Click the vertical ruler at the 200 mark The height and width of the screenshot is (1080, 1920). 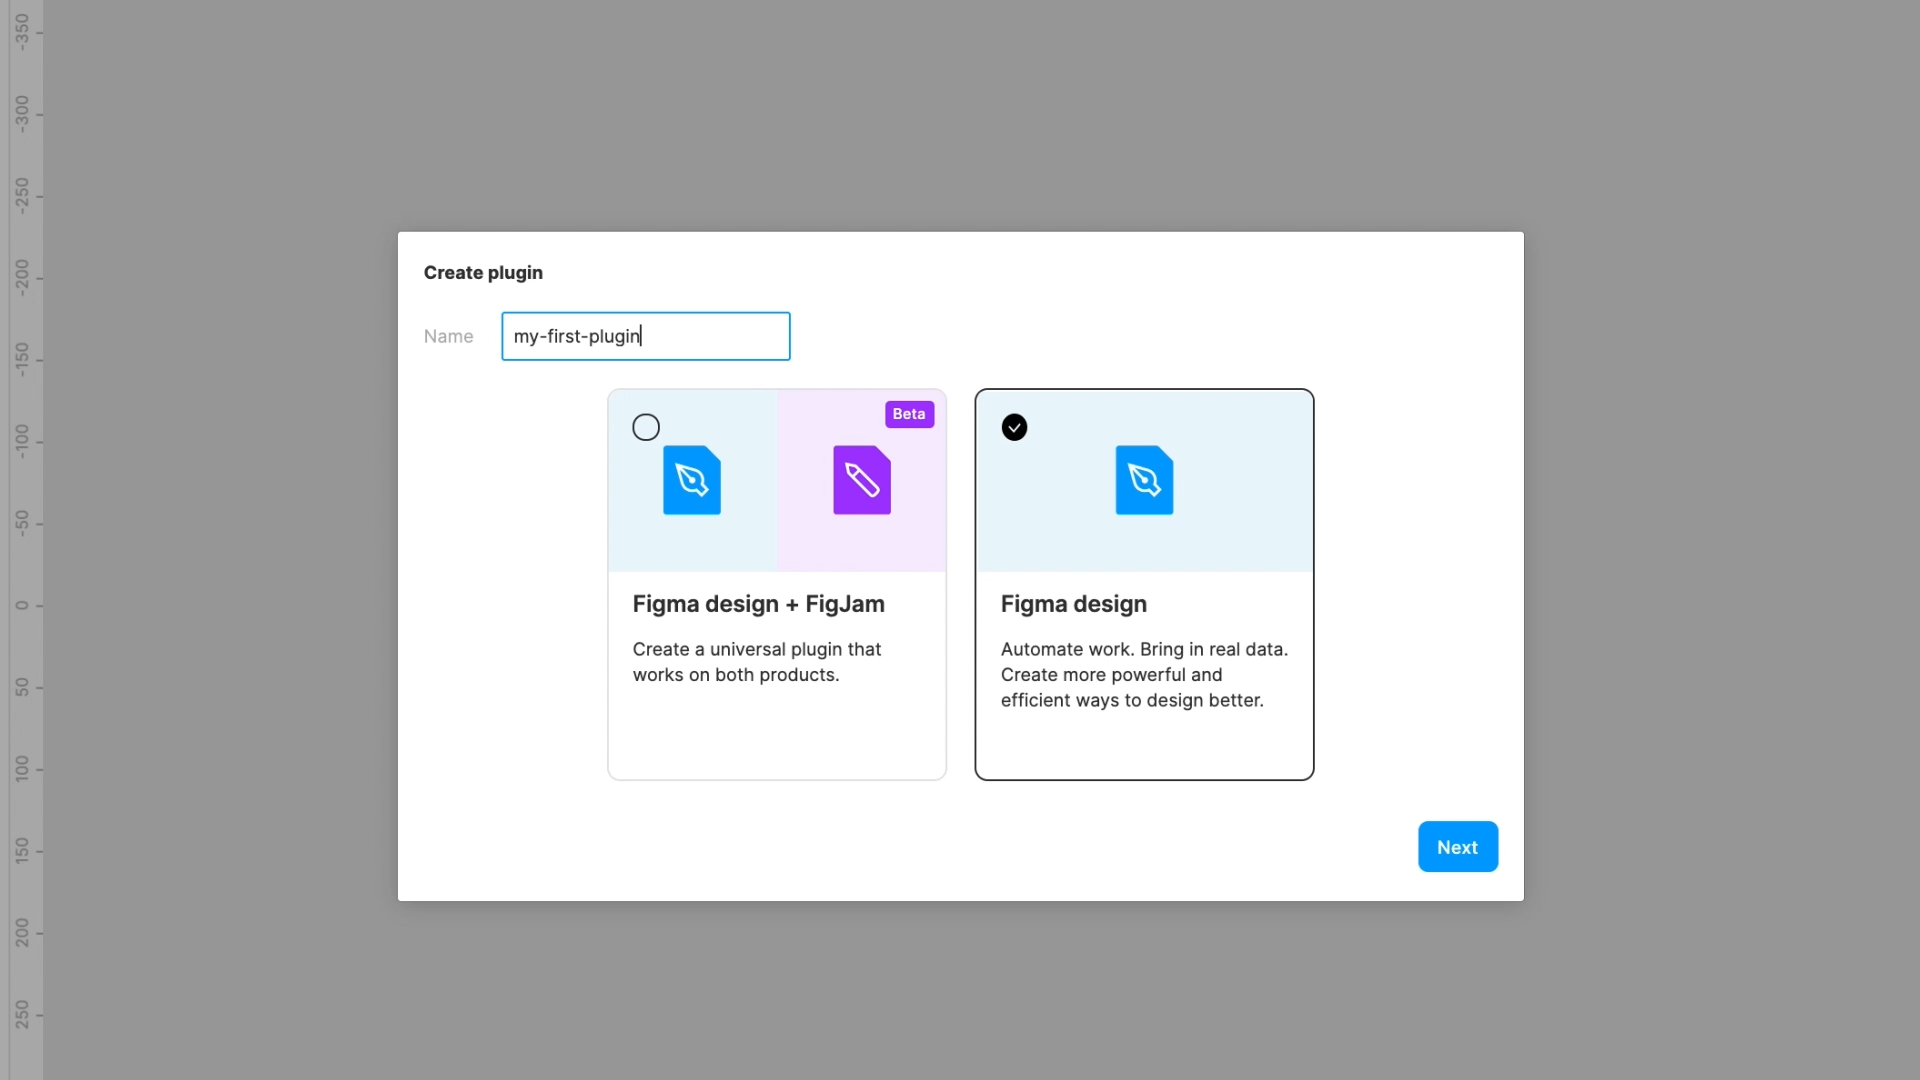[x=22, y=932]
